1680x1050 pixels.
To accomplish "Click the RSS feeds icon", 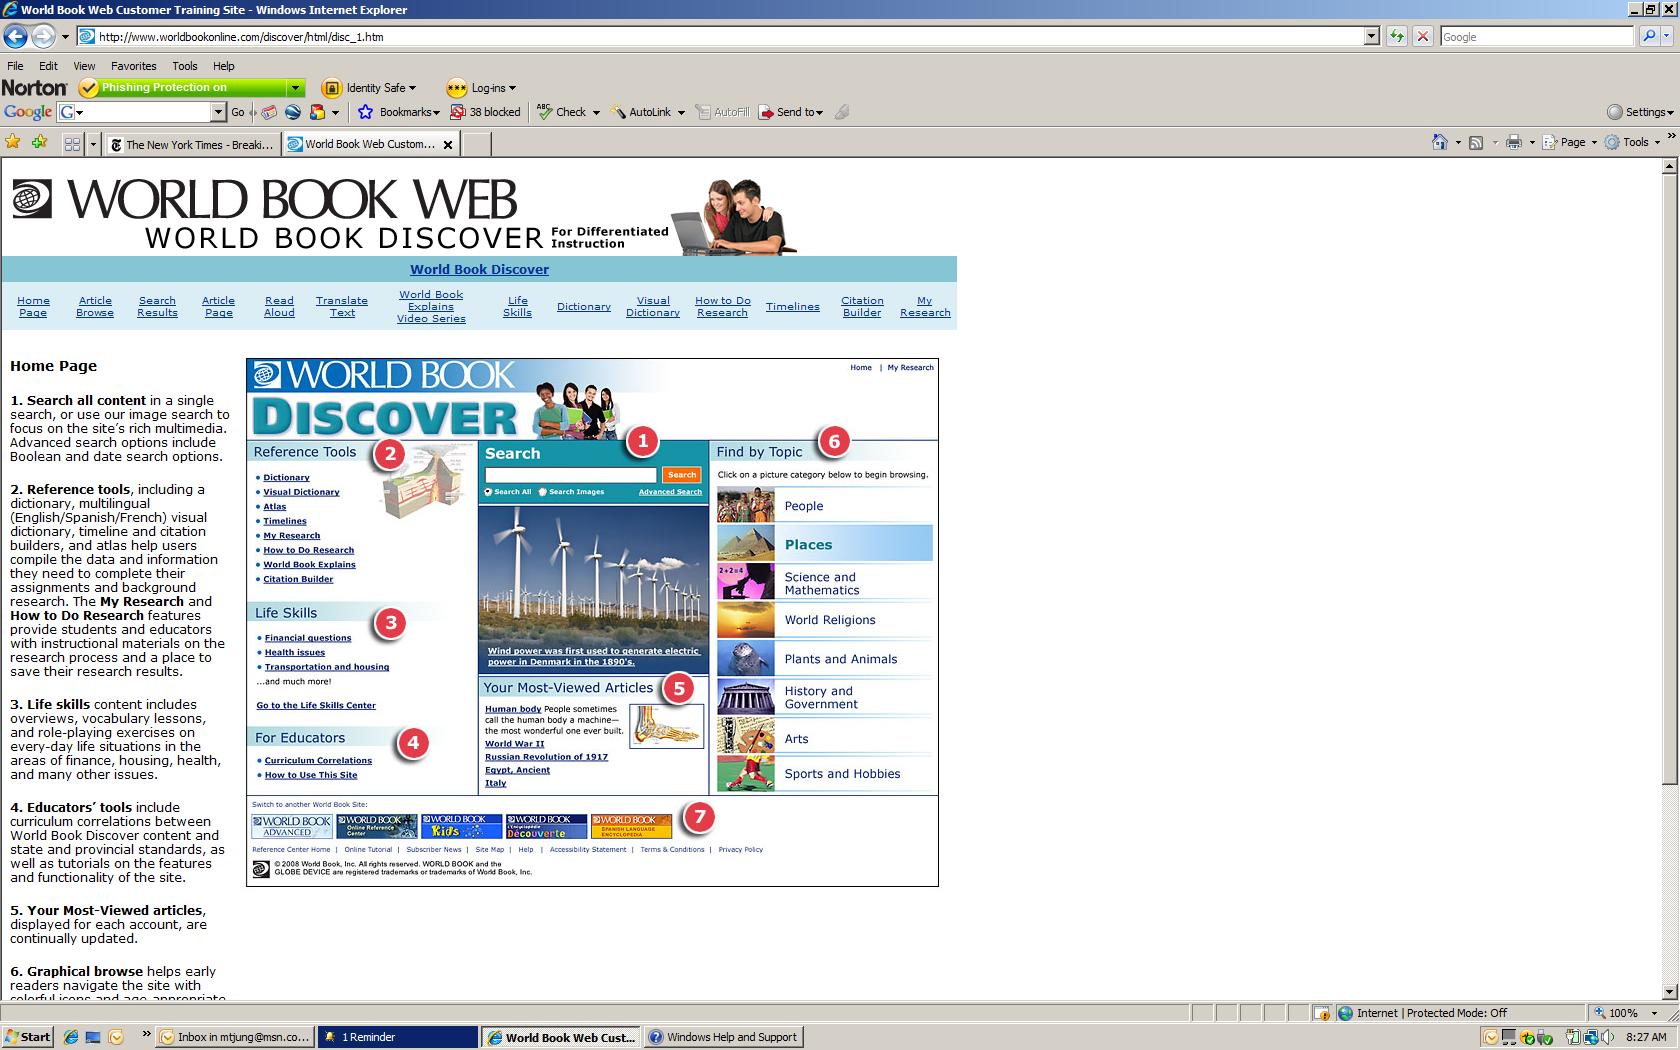I will coord(1475,142).
